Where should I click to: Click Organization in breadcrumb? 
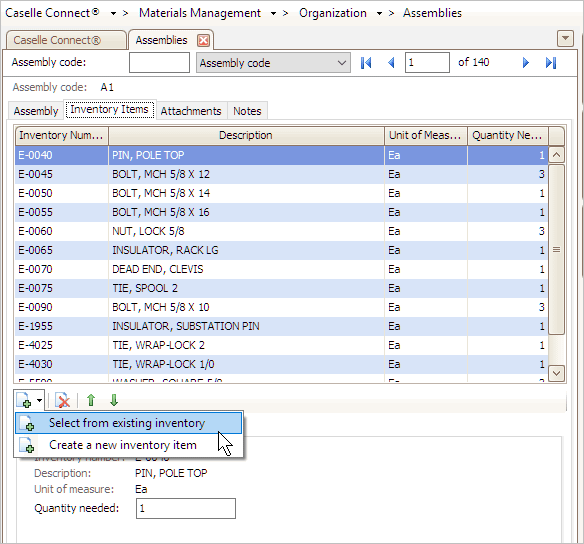[333, 13]
